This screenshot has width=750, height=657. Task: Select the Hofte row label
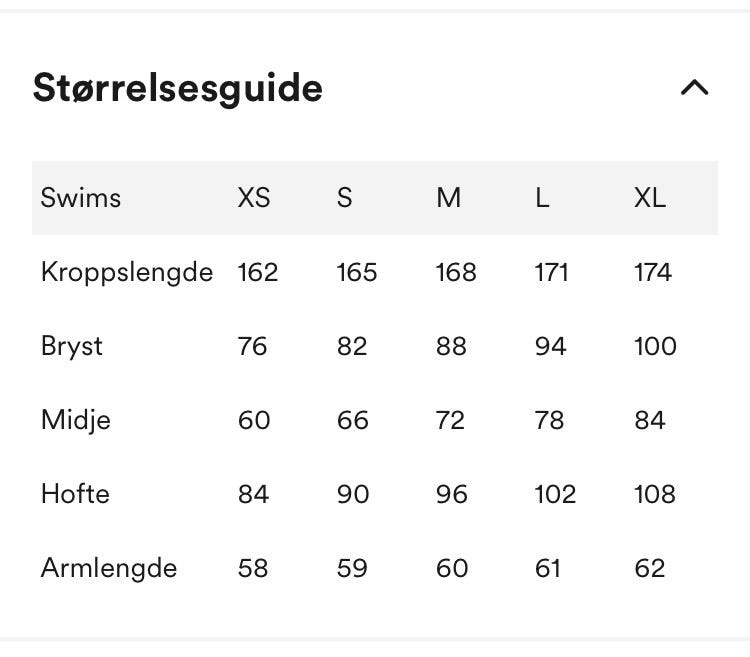(75, 494)
